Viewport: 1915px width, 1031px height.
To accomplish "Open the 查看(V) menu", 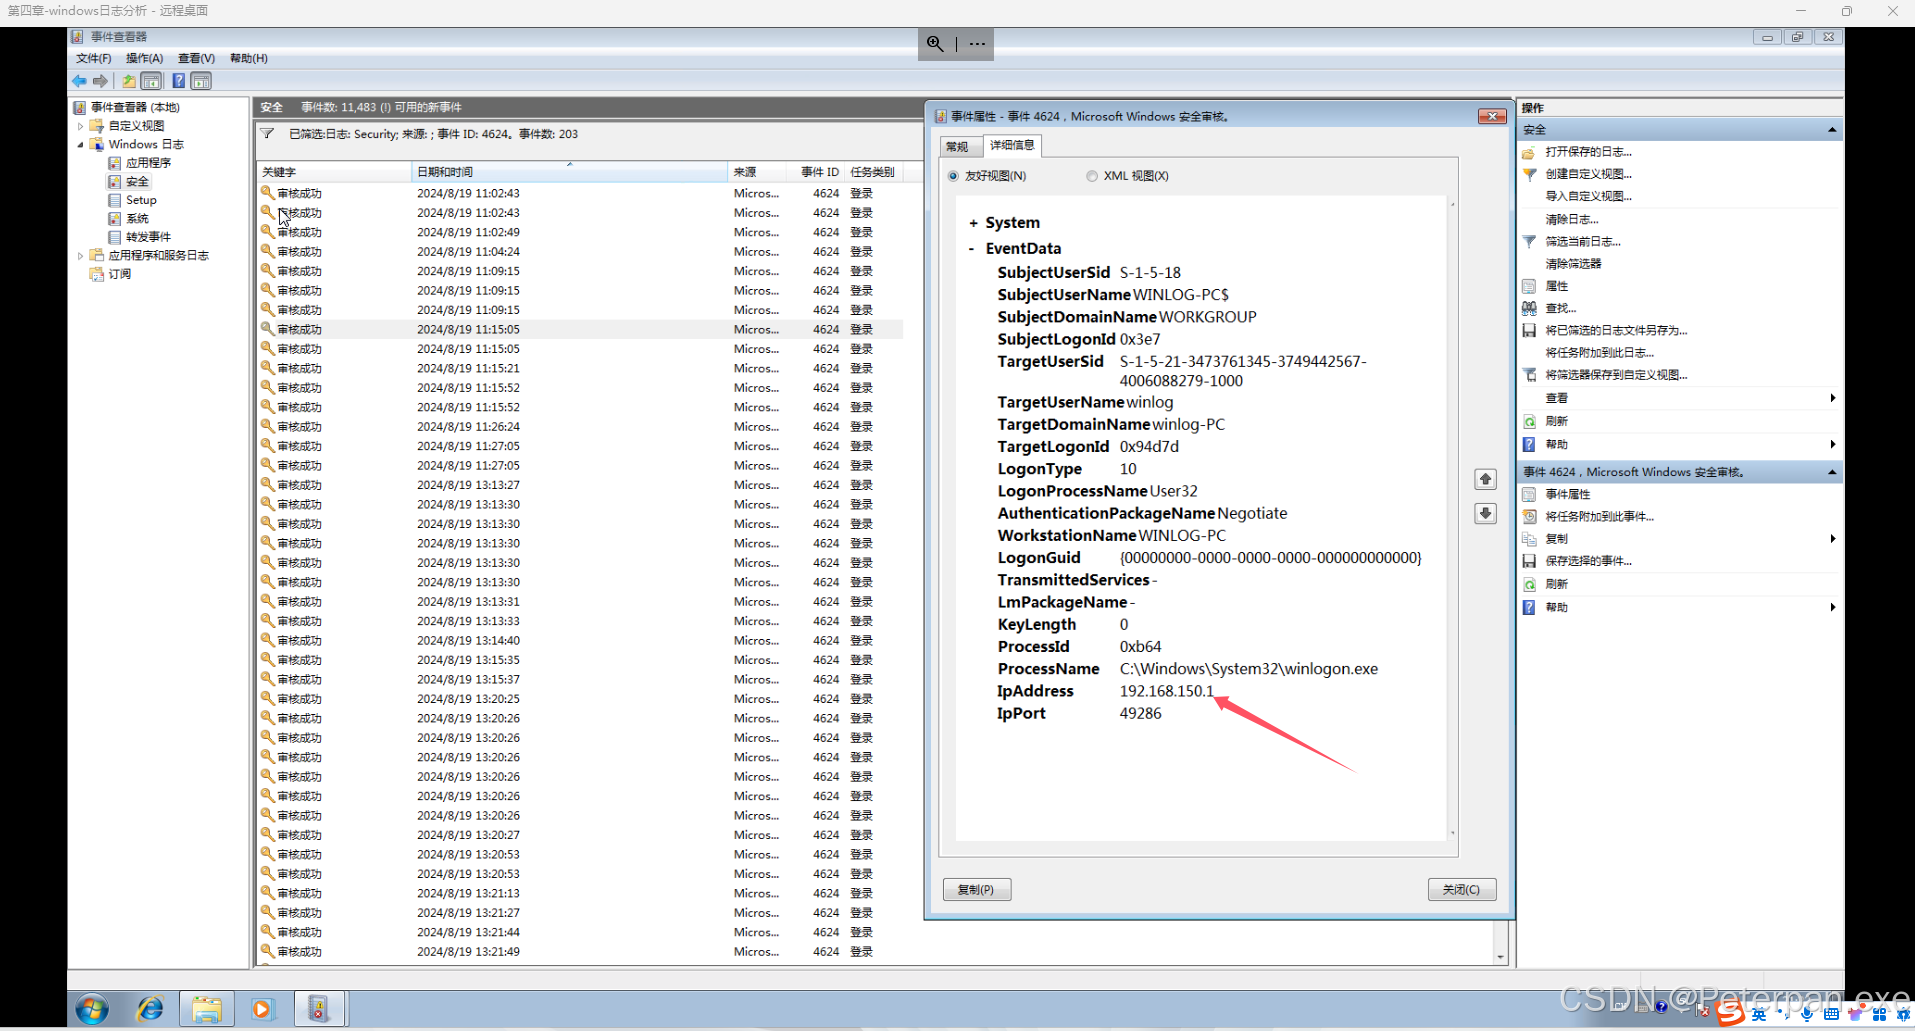I will pos(196,58).
